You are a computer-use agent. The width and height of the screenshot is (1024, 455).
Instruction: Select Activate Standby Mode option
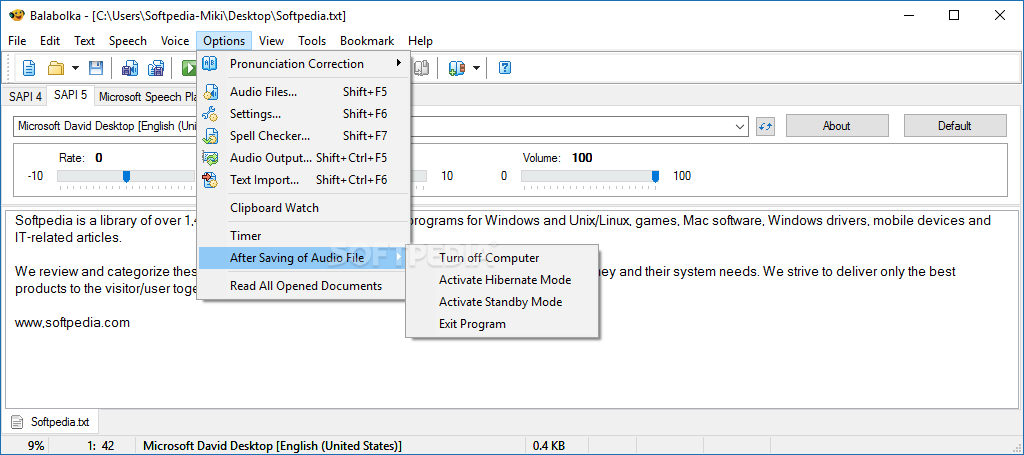coord(502,302)
